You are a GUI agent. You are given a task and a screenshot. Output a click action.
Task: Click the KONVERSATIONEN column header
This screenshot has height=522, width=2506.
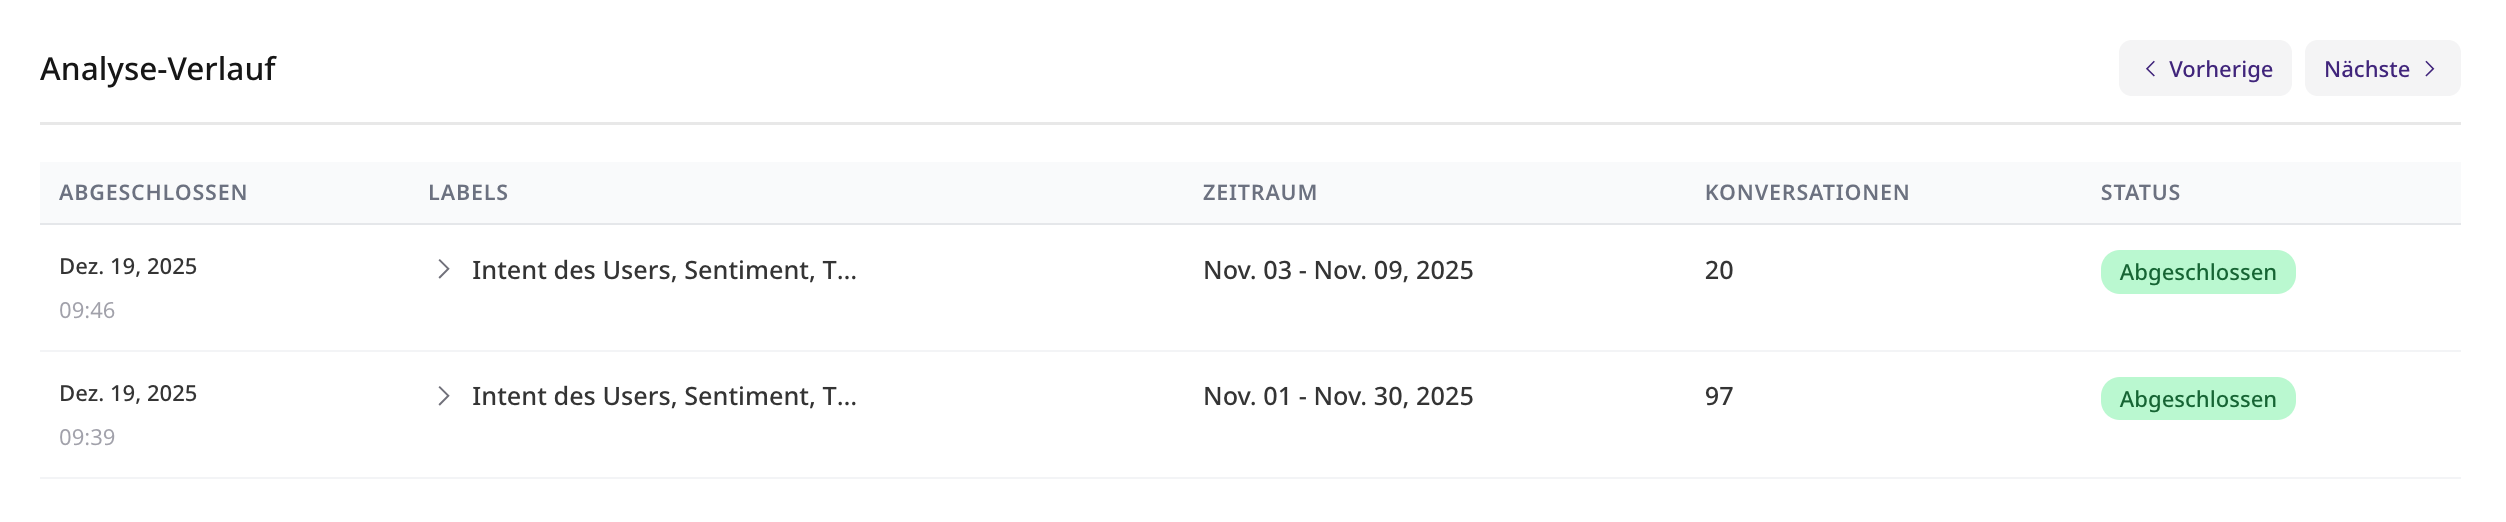point(1806,193)
